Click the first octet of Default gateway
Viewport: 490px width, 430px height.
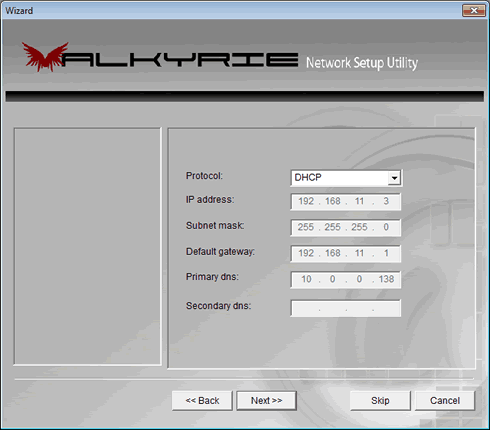coord(306,253)
